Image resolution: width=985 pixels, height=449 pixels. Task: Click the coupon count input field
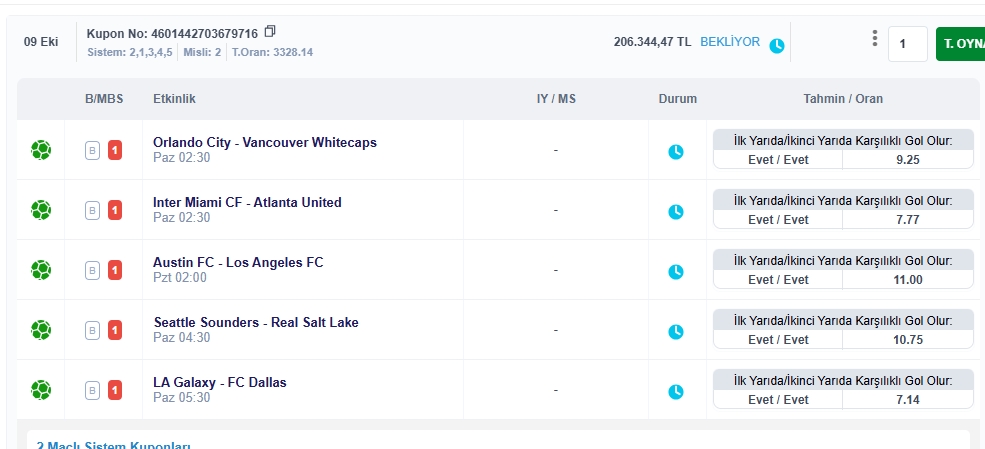pos(907,44)
